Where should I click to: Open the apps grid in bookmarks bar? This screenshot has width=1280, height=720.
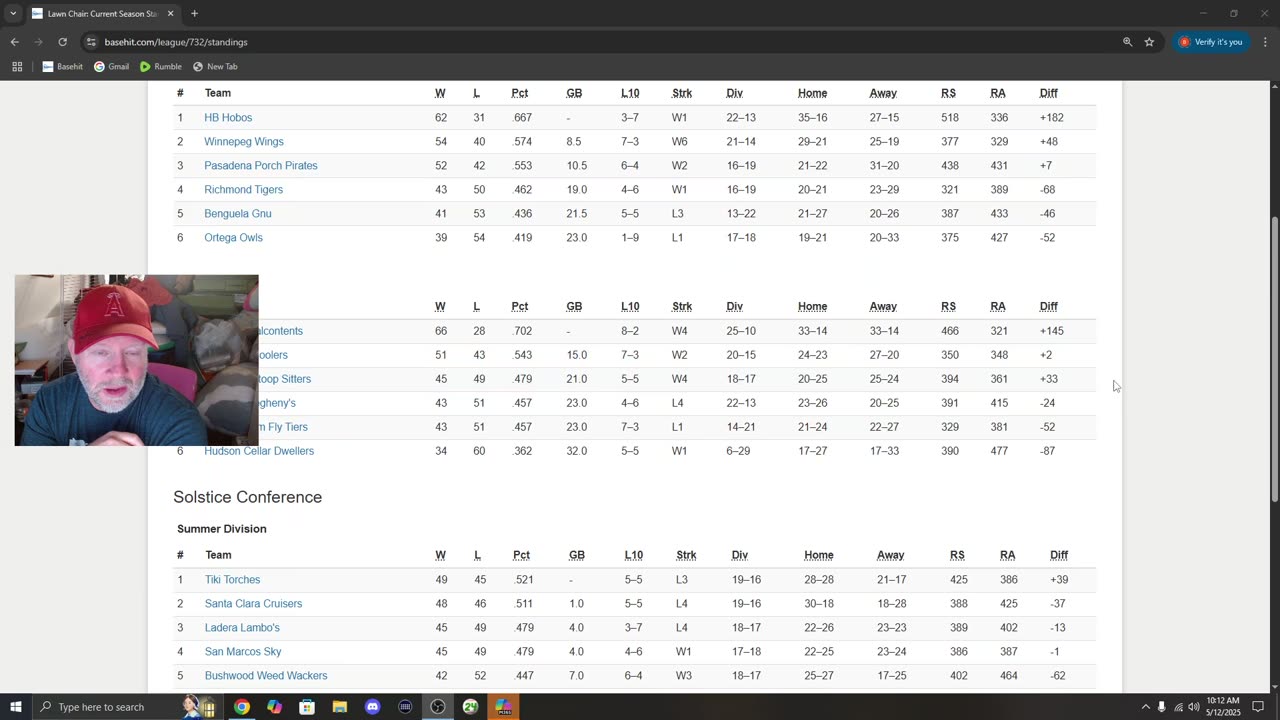tap(17, 67)
